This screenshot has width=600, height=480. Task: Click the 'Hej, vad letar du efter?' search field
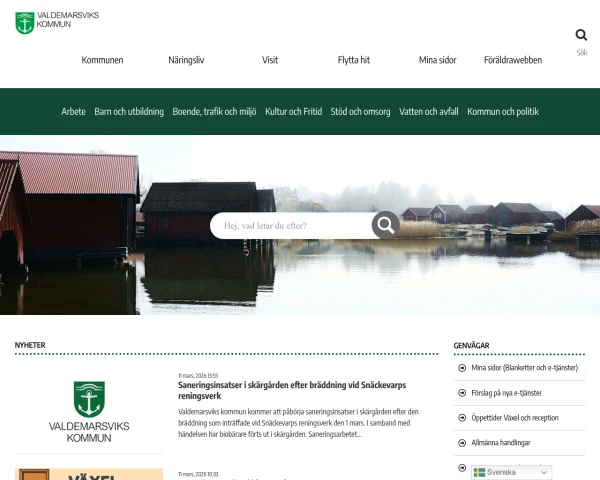point(293,225)
